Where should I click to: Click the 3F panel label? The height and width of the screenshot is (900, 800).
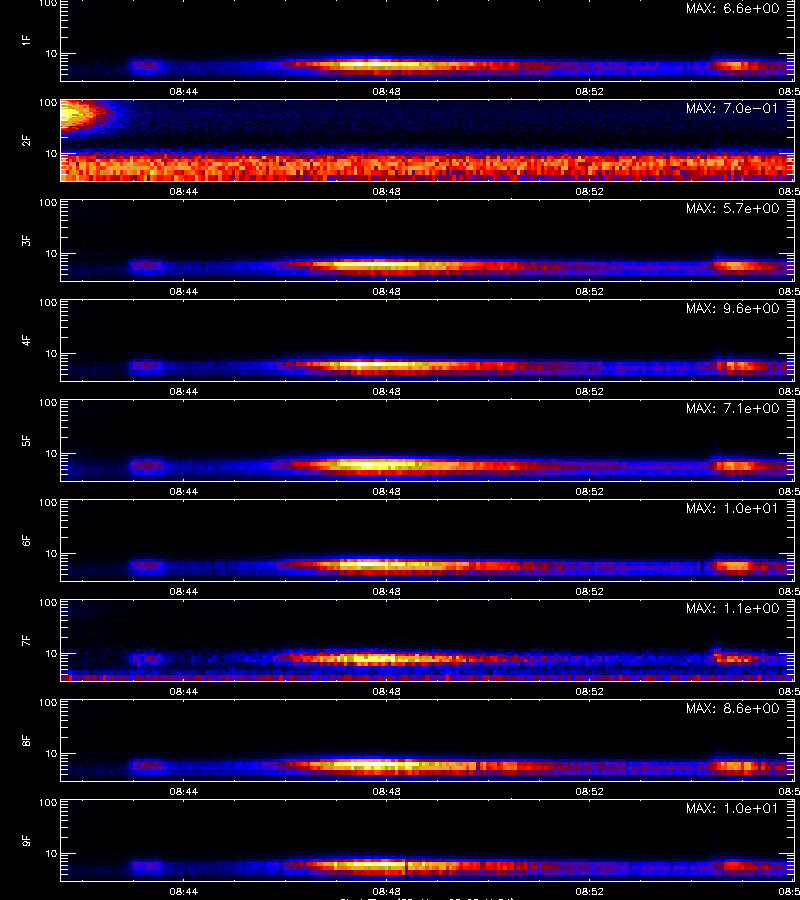click(x=26, y=240)
